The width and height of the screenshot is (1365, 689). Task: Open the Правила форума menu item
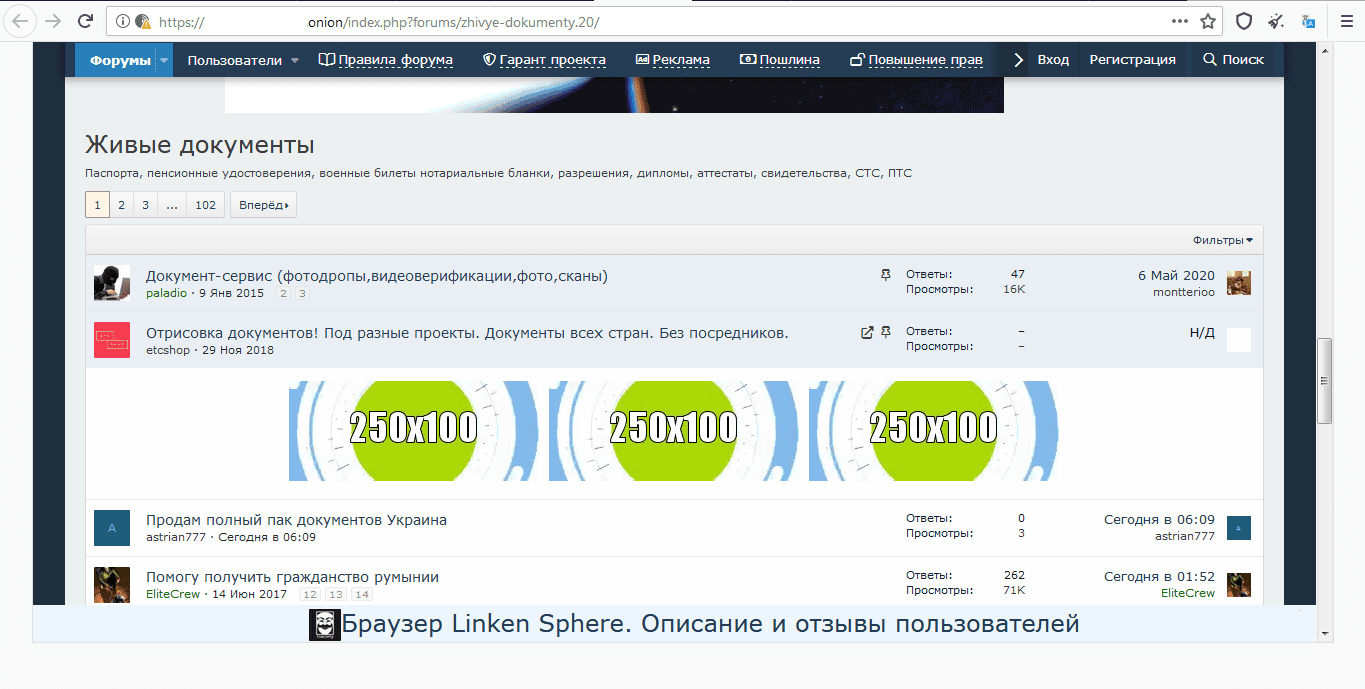tap(386, 60)
